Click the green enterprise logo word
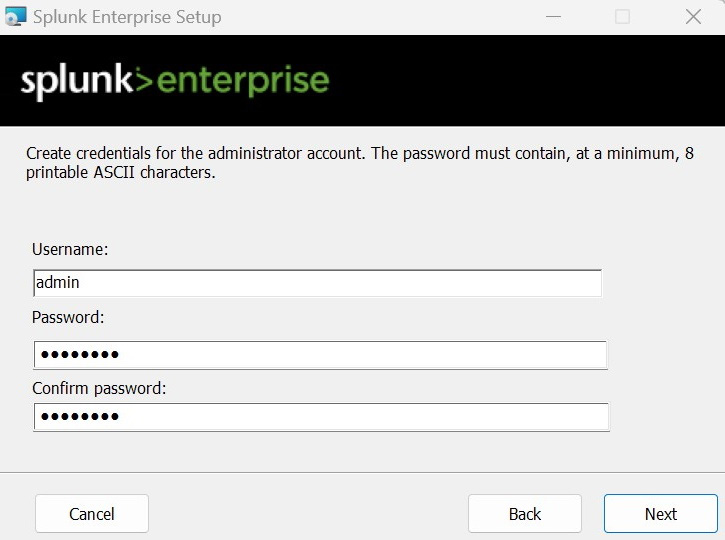The image size is (725, 540). (x=243, y=81)
